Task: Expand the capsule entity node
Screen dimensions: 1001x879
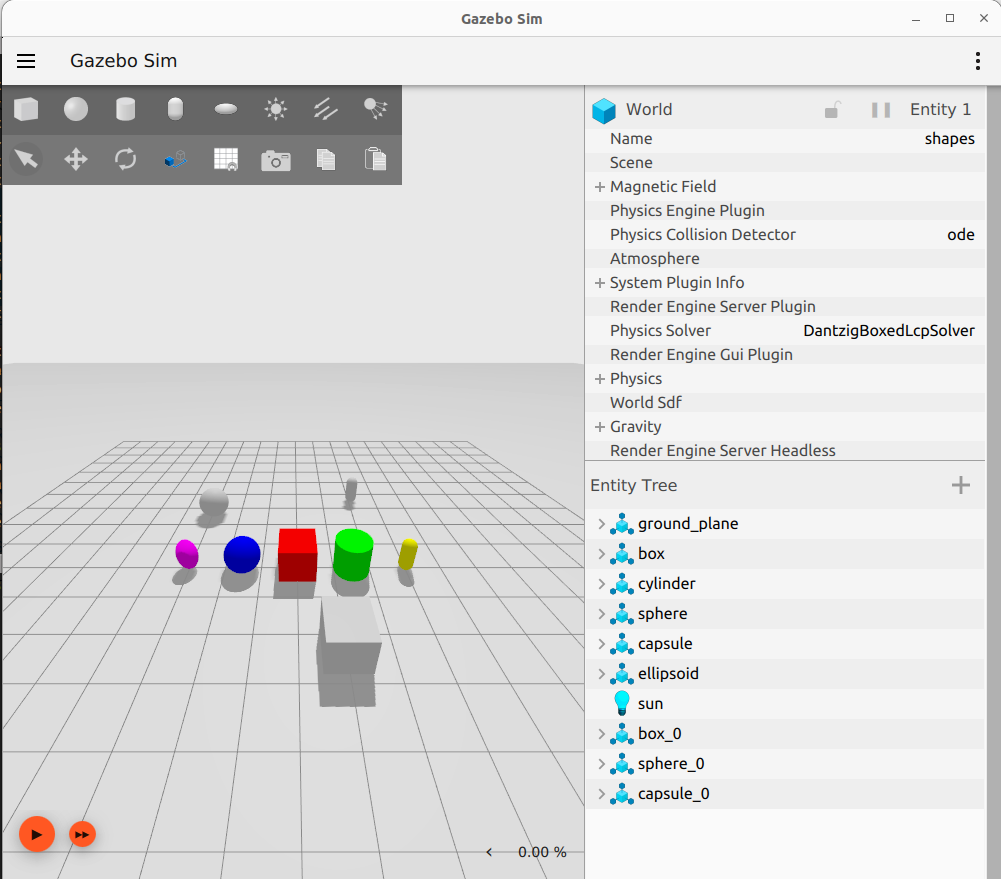Action: pyautogui.click(x=601, y=644)
